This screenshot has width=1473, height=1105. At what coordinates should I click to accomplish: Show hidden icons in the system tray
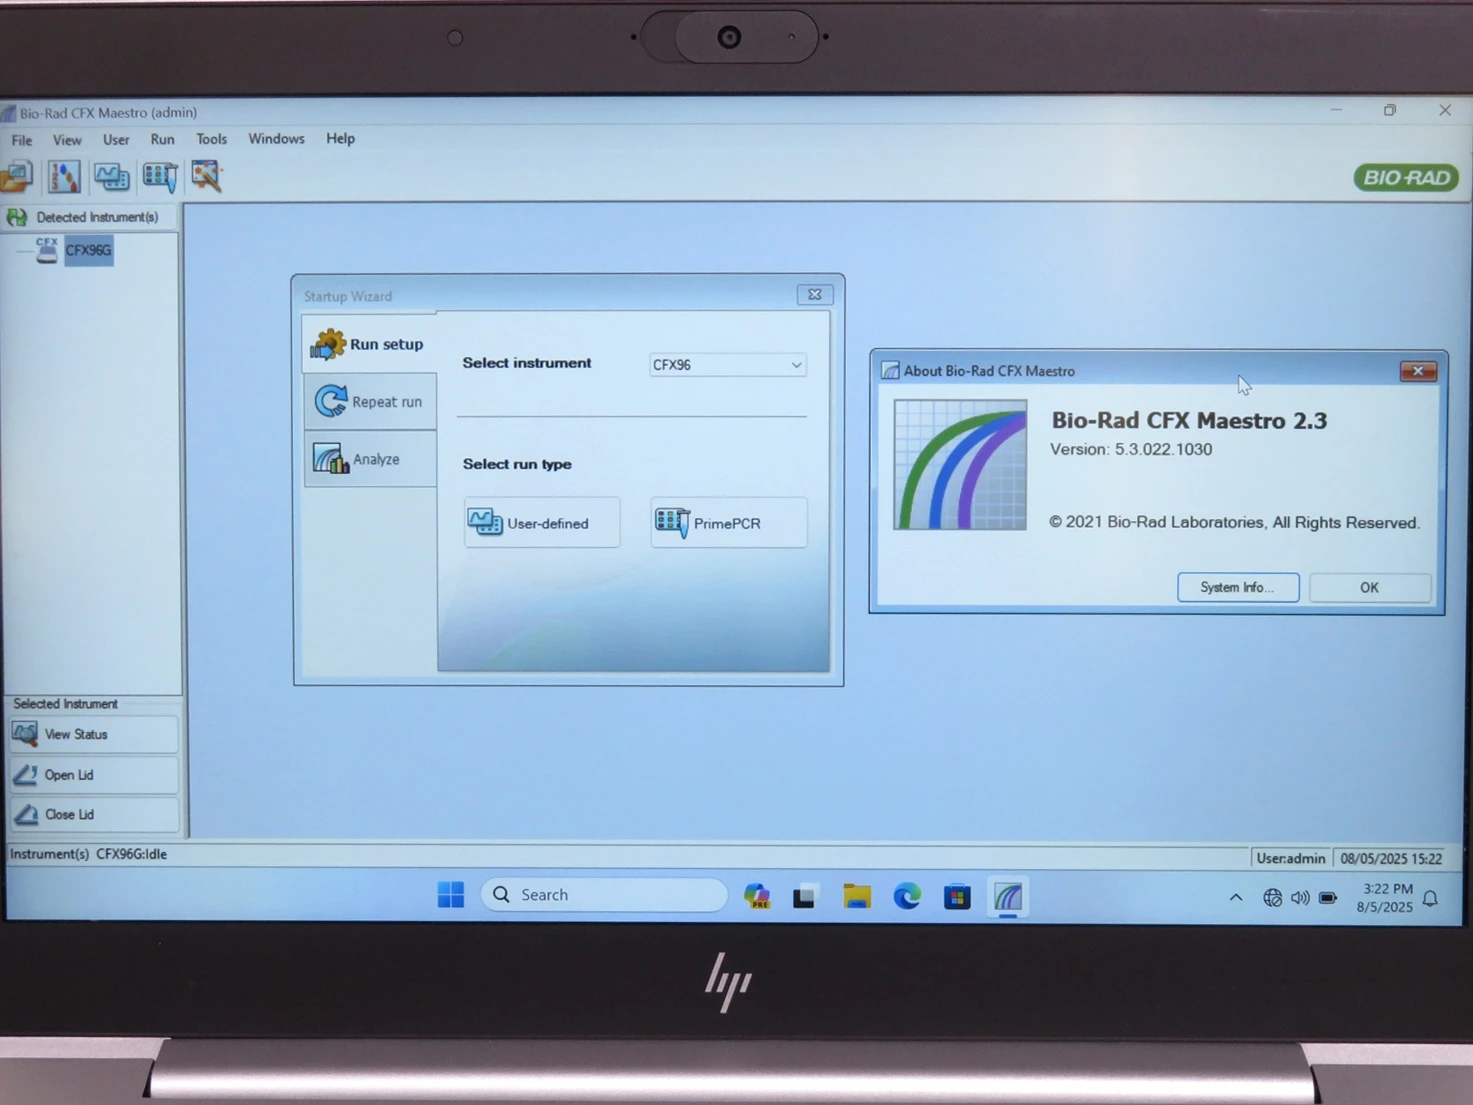(x=1236, y=898)
